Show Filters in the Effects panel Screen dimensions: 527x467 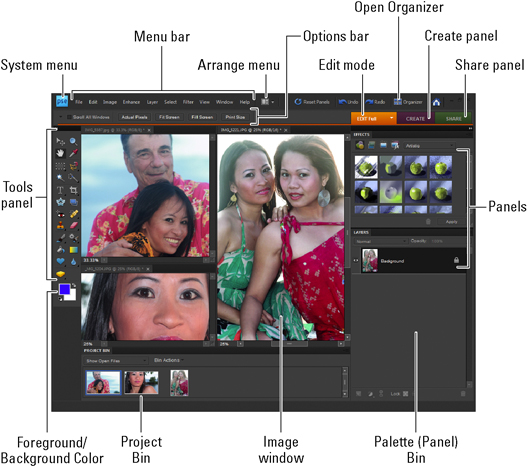pyautogui.click(x=360, y=145)
